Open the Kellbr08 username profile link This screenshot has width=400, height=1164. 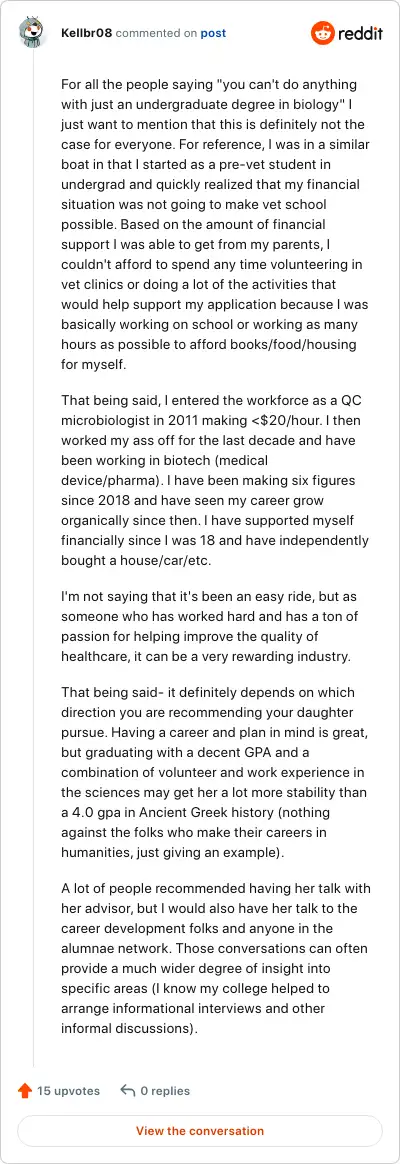point(87,33)
